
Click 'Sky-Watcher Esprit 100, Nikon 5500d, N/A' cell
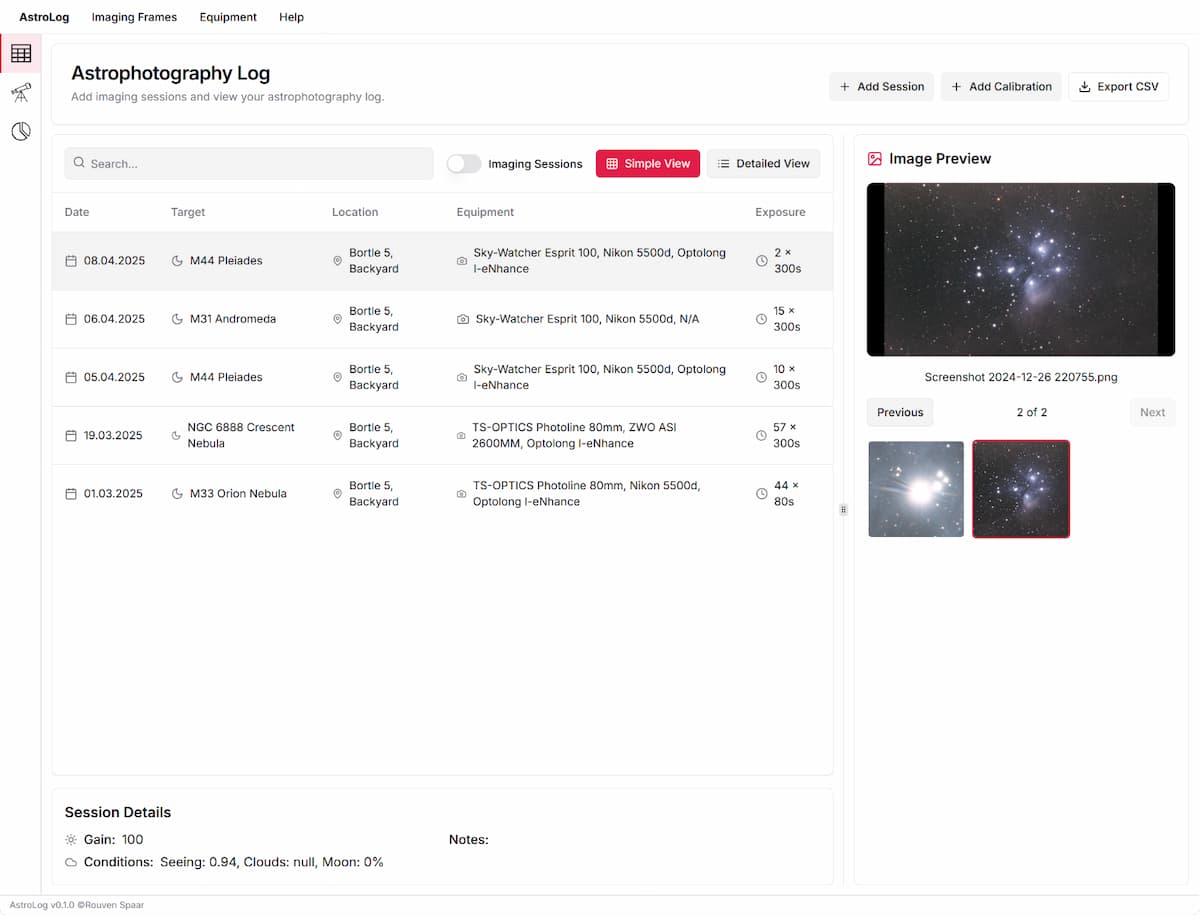(587, 319)
